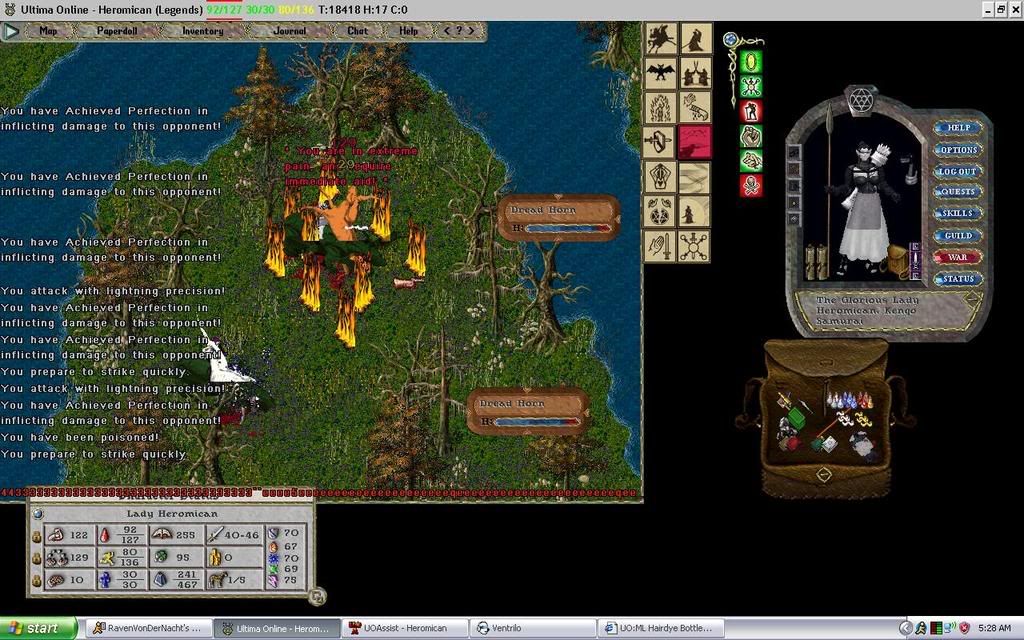The width and height of the screenshot is (1024, 640).
Task: Click the Dread Horn creature in flames
Action: click(x=340, y=219)
